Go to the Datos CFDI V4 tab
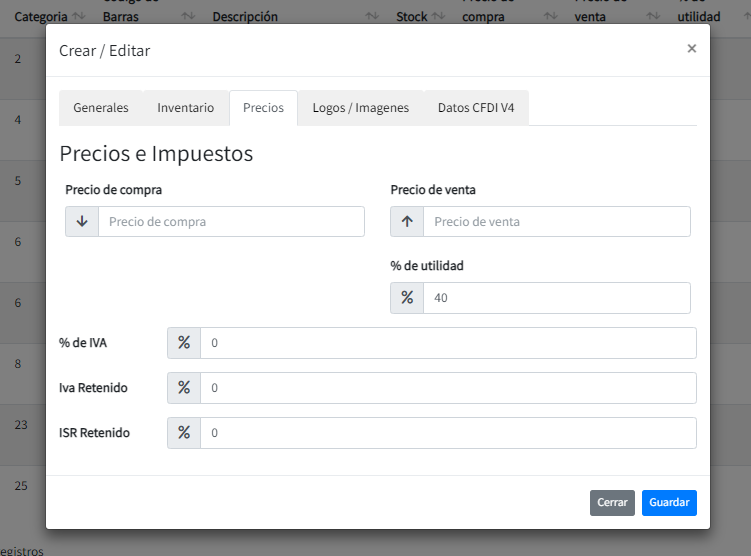Screen dimensions: 751x556 [x=476, y=108]
